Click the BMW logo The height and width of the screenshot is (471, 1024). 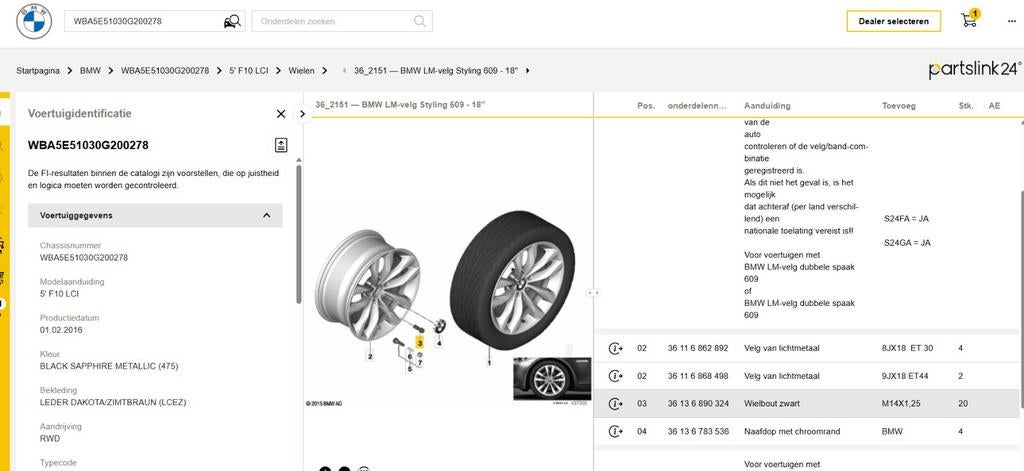tap(33, 21)
